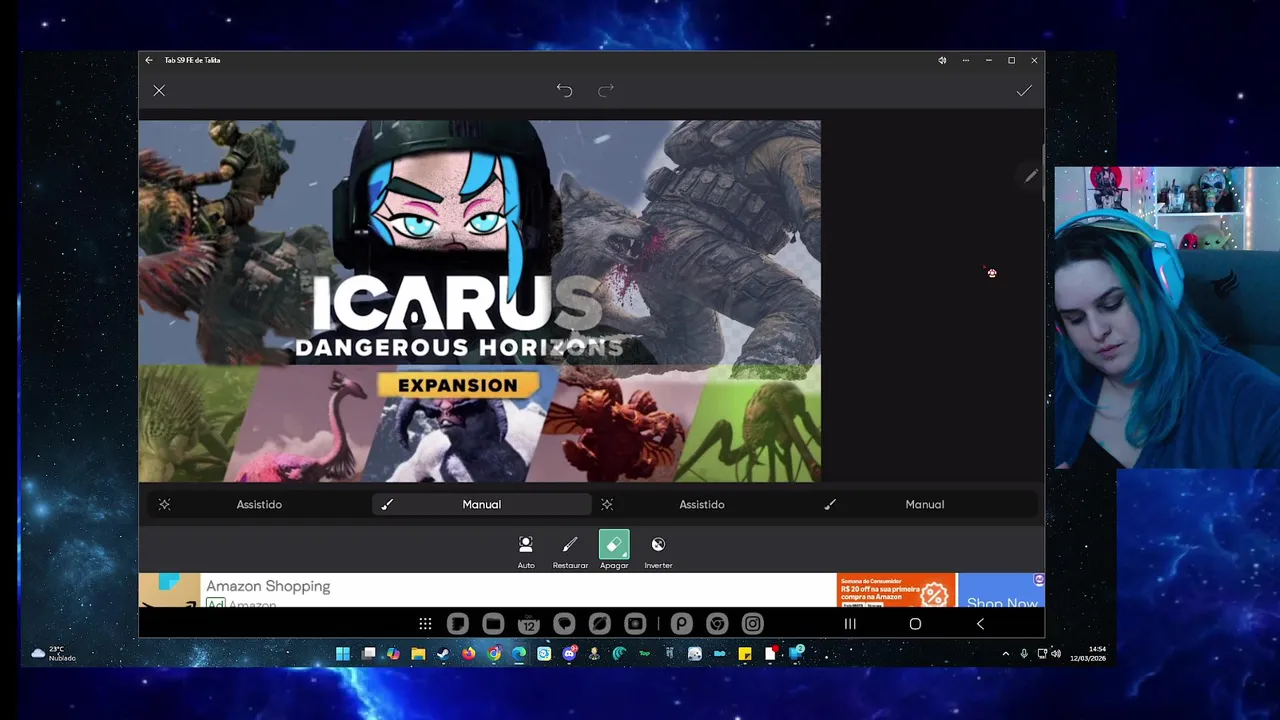Open Camera in the tablet dock
Screen dimensions: 1280x720
click(635, 624)
